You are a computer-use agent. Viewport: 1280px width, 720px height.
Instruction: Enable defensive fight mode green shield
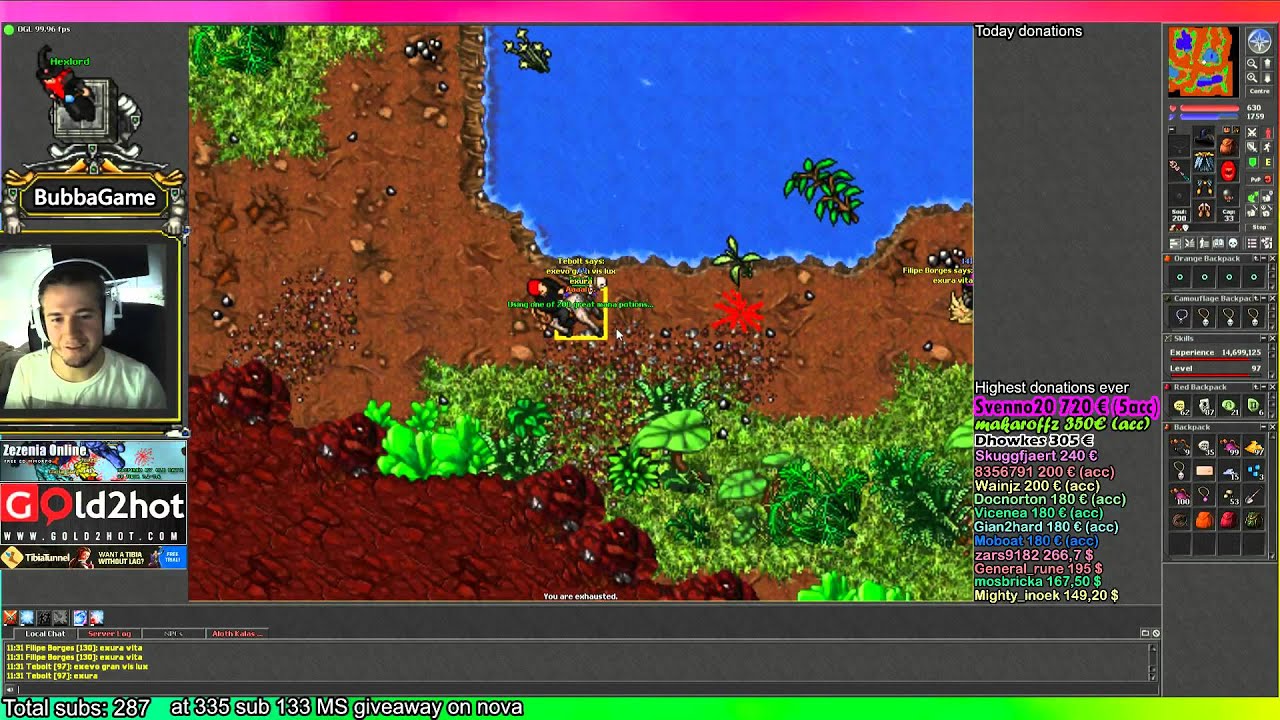coord(1252,162)
